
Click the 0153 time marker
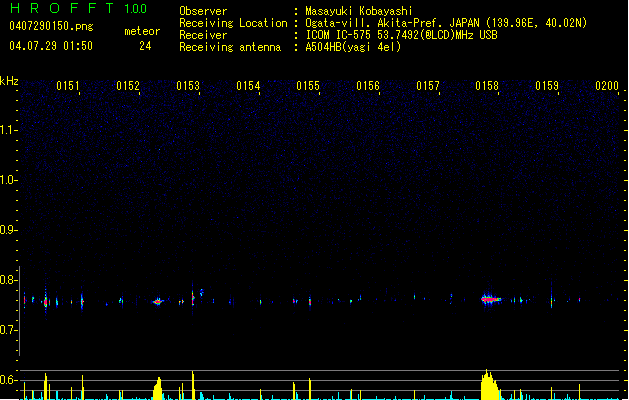[188, 86]
